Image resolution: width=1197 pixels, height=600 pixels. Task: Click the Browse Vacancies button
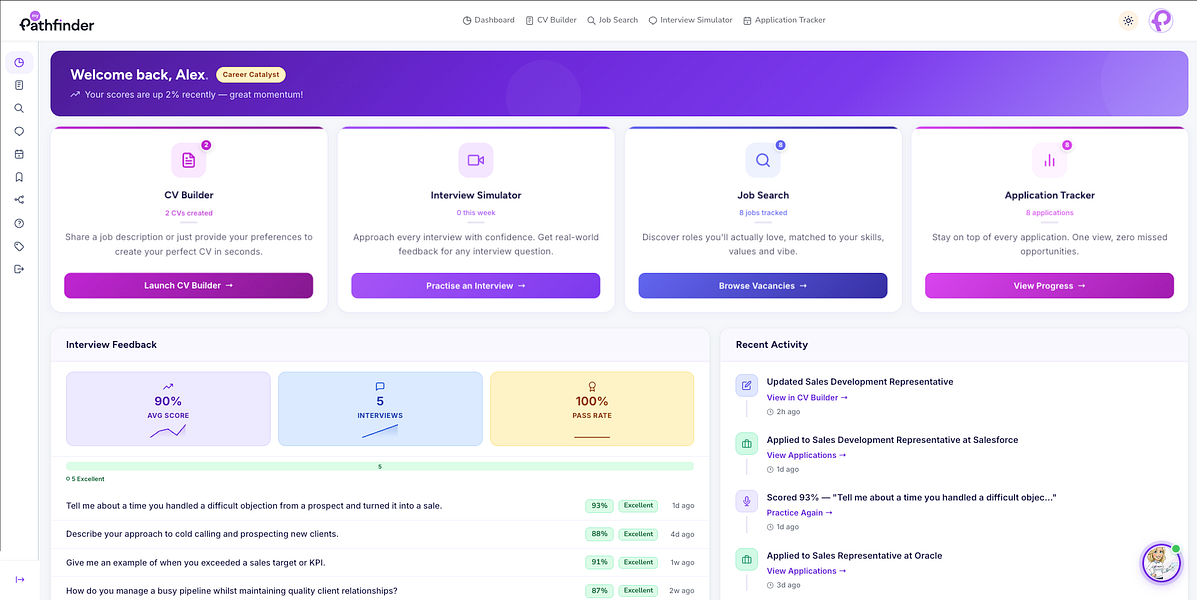[x=763, y=285]
